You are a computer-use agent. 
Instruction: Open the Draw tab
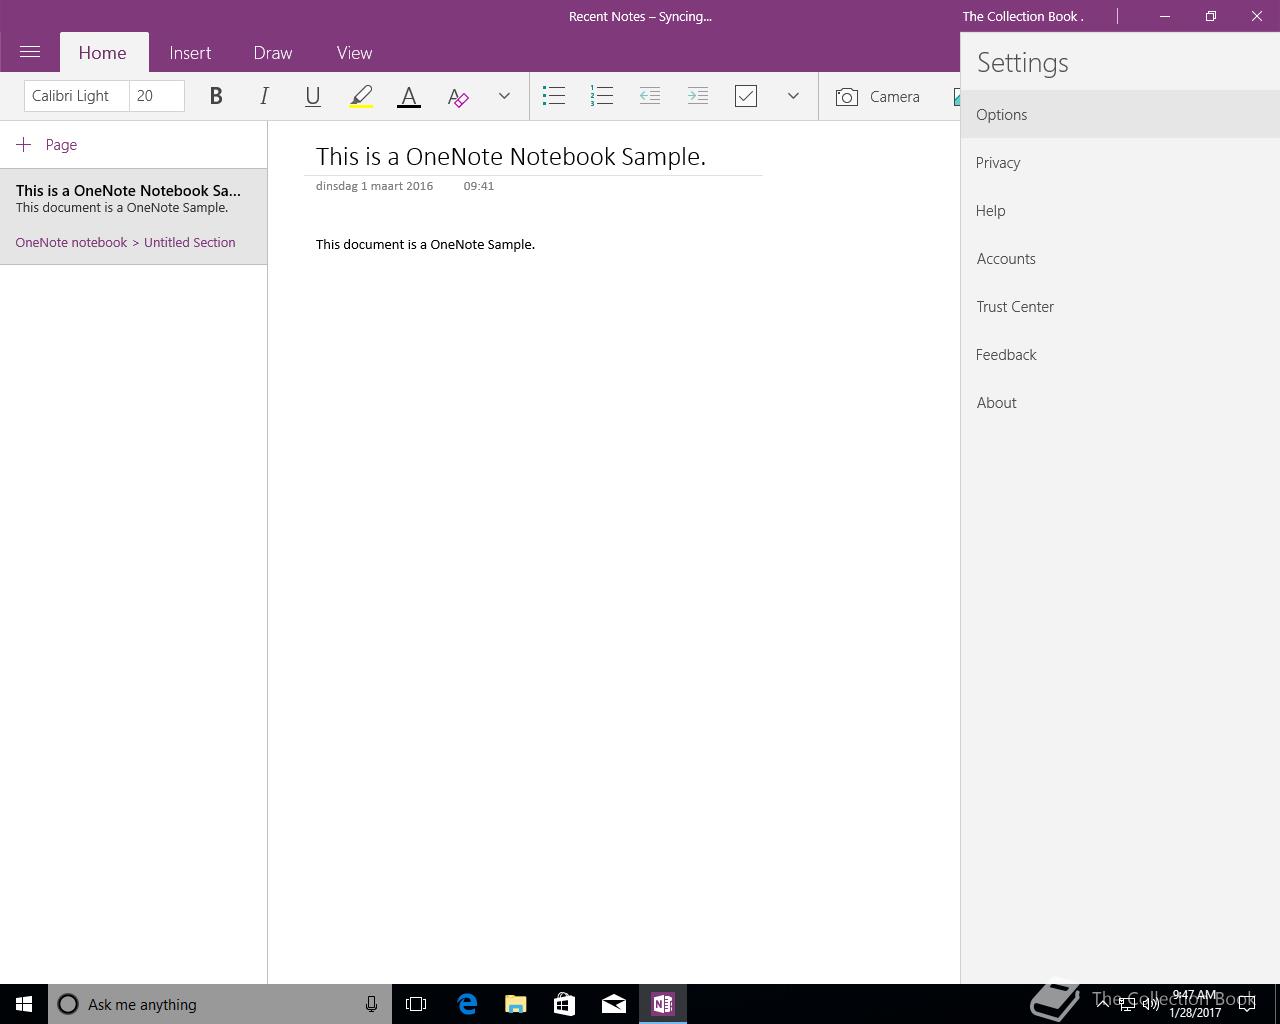273,53
